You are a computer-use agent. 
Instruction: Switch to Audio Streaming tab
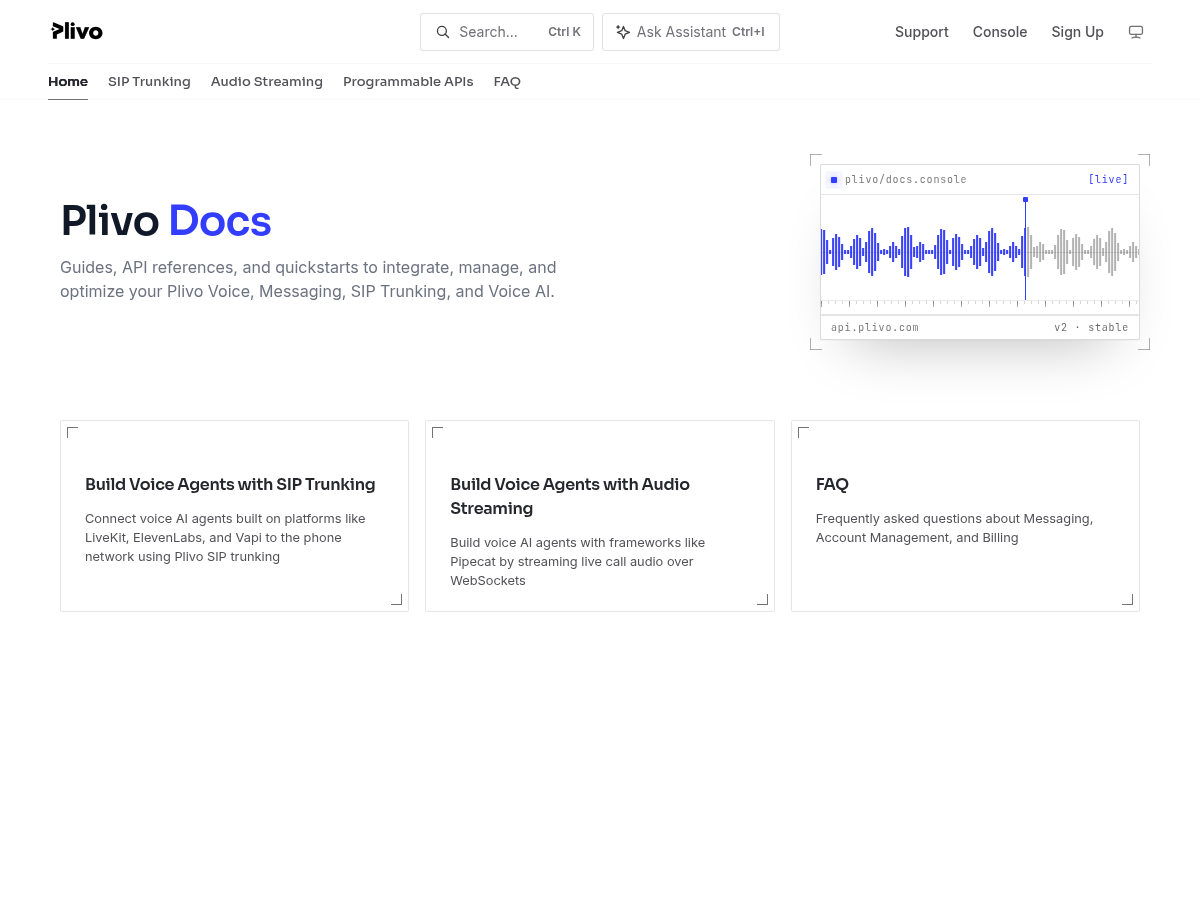point(267,82)
